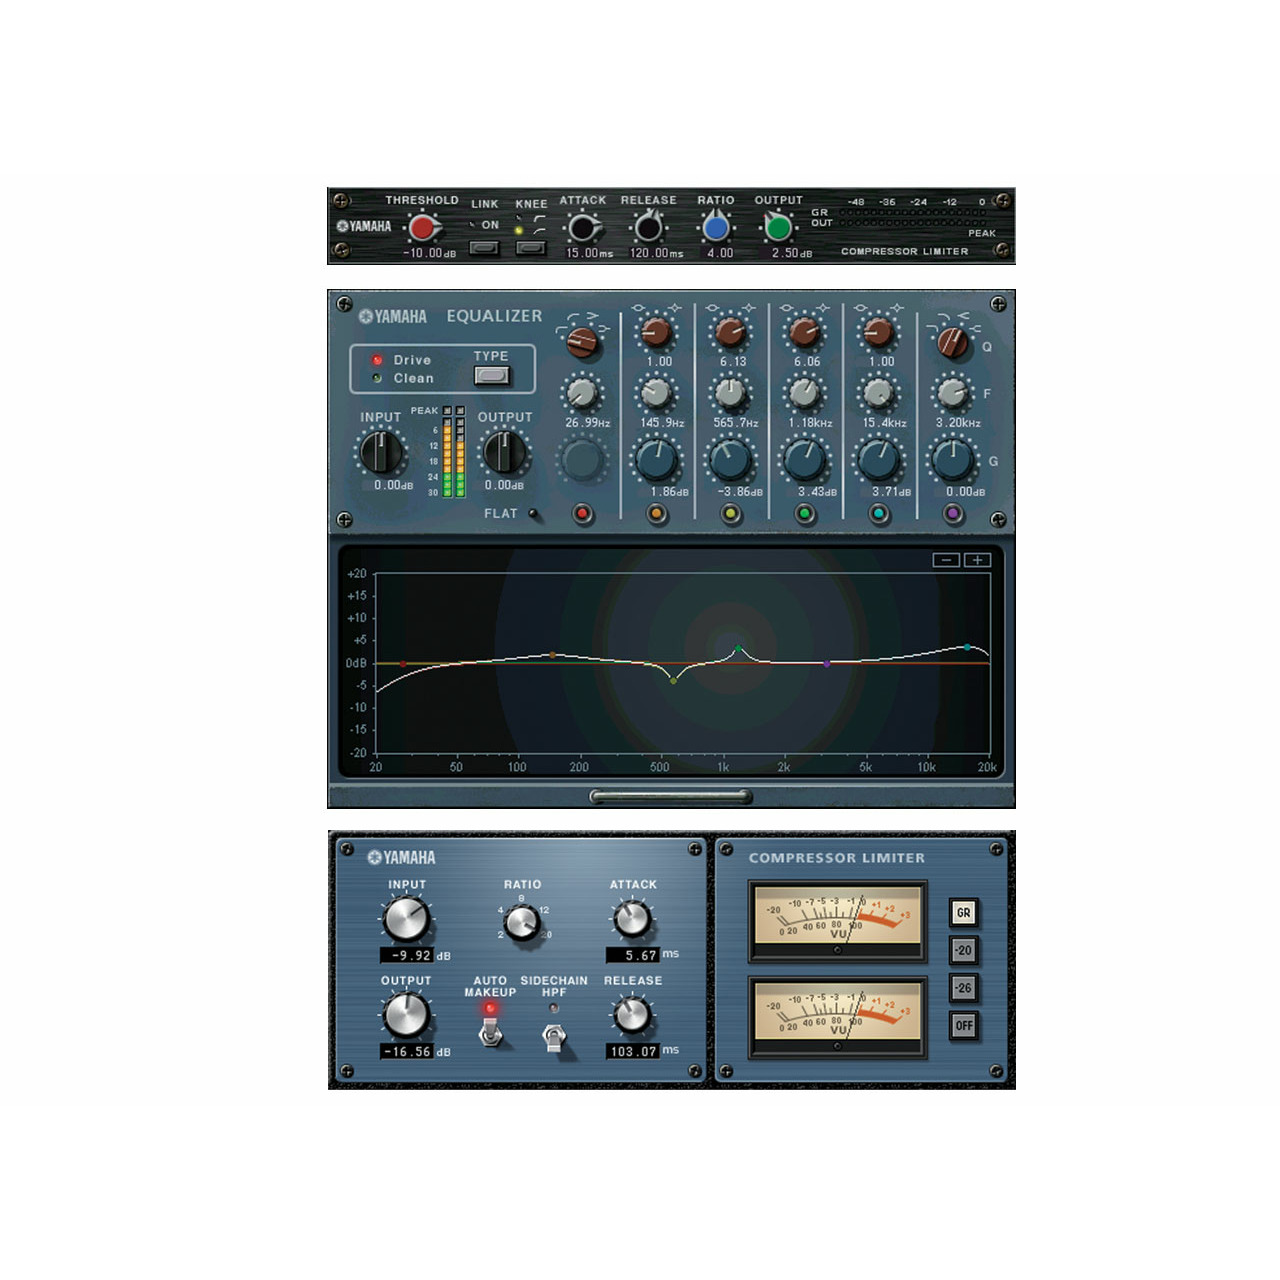1280x1280 pixels.
Task: Click the 565.7Hz frequency knob
Action: [731, 394]
